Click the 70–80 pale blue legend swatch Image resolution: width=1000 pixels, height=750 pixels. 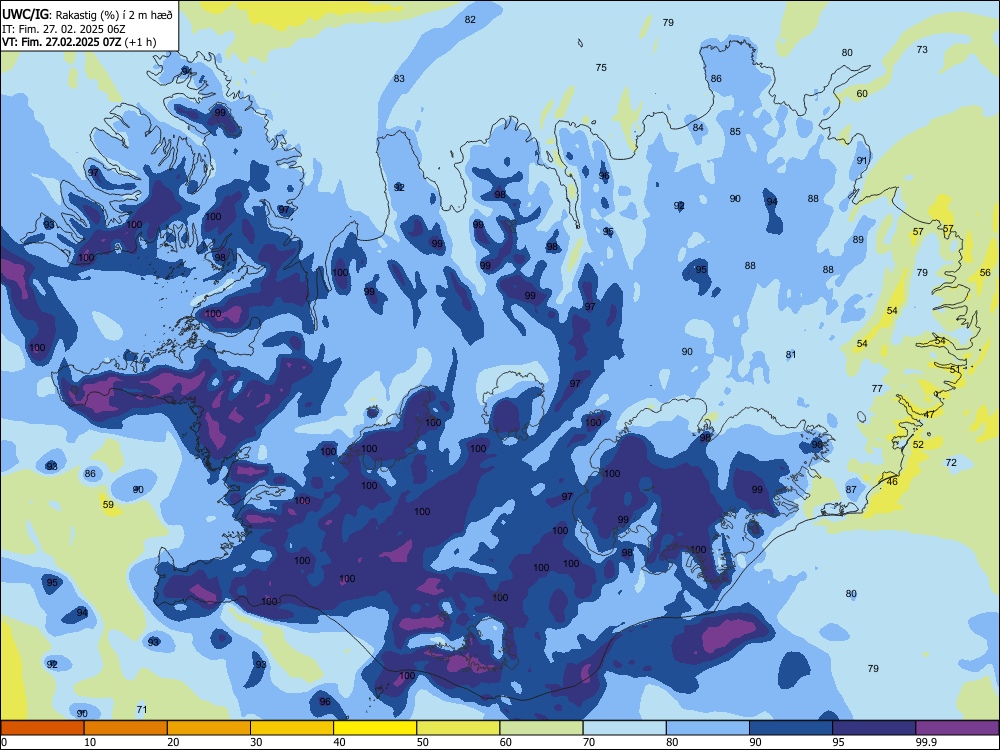pyautogui.click(x=625, y=728)
